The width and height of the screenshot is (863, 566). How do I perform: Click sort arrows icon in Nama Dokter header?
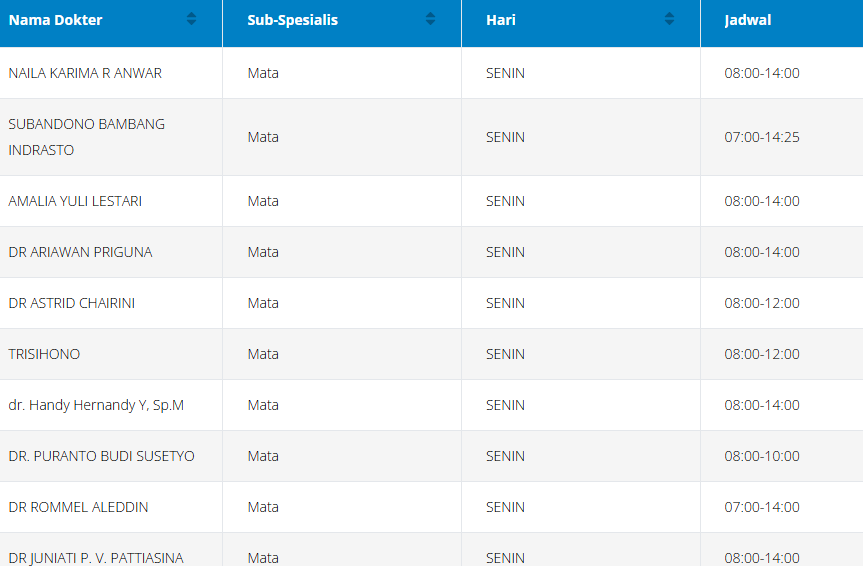click(191, 19)
